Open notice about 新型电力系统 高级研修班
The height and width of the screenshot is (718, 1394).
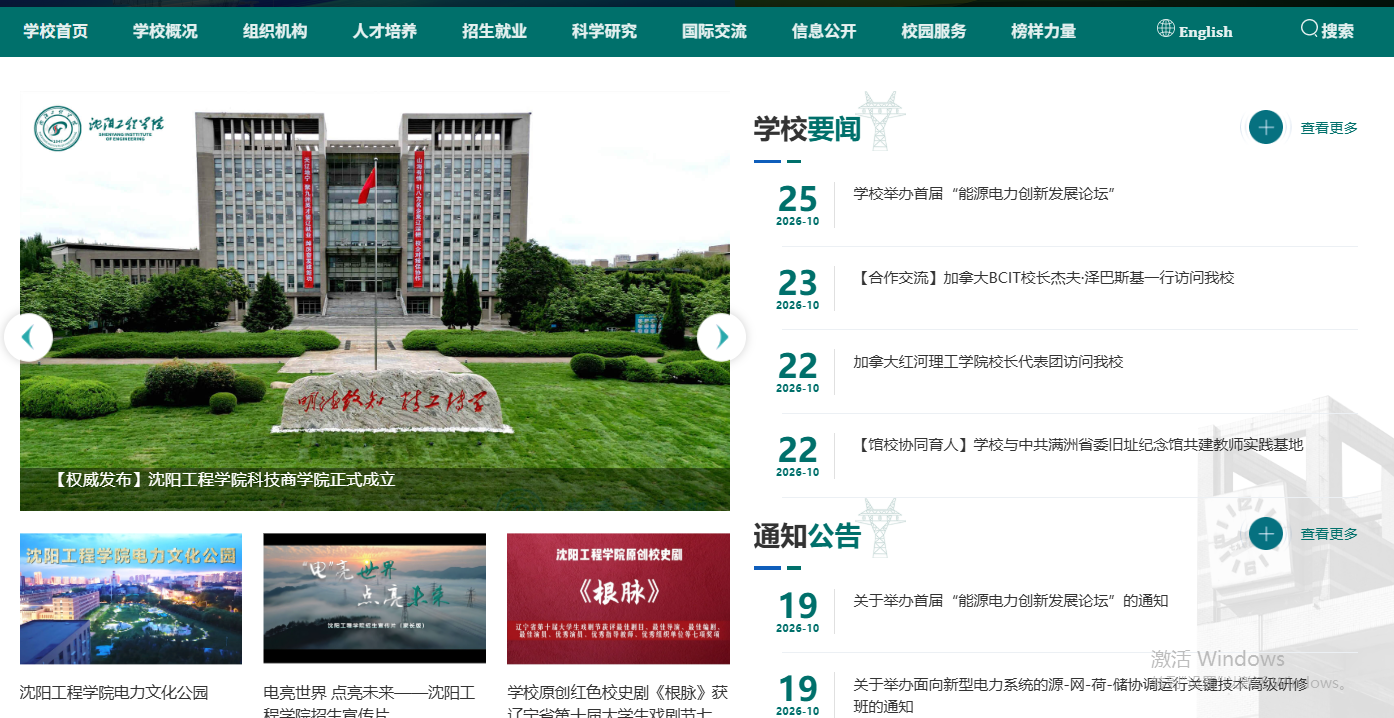(x=1080, y=695)
